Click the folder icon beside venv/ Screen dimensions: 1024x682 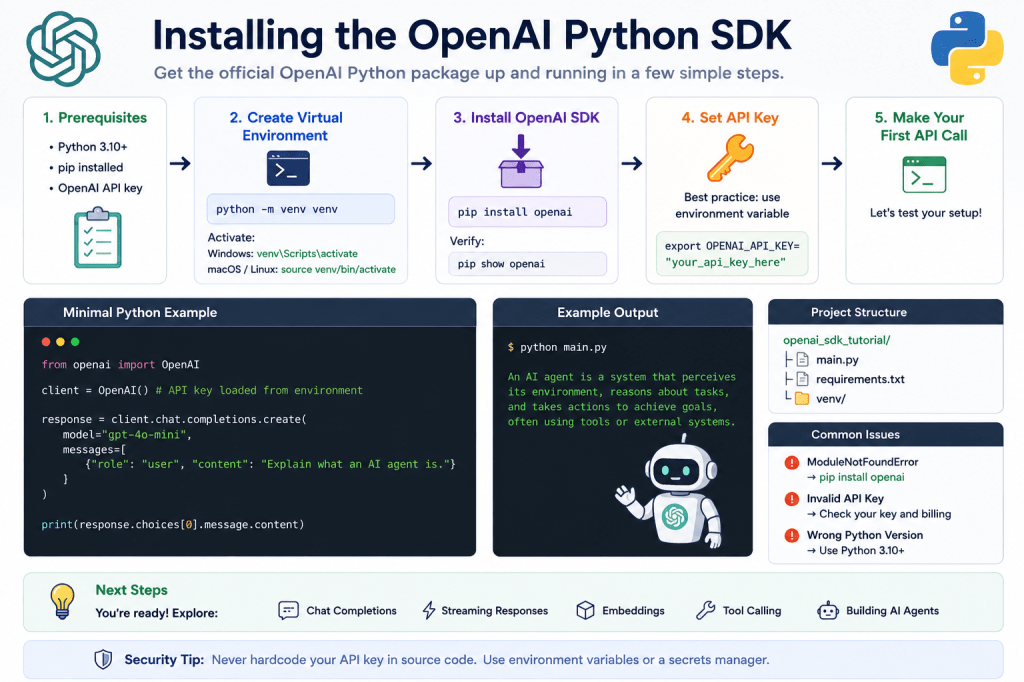(802, 398)
